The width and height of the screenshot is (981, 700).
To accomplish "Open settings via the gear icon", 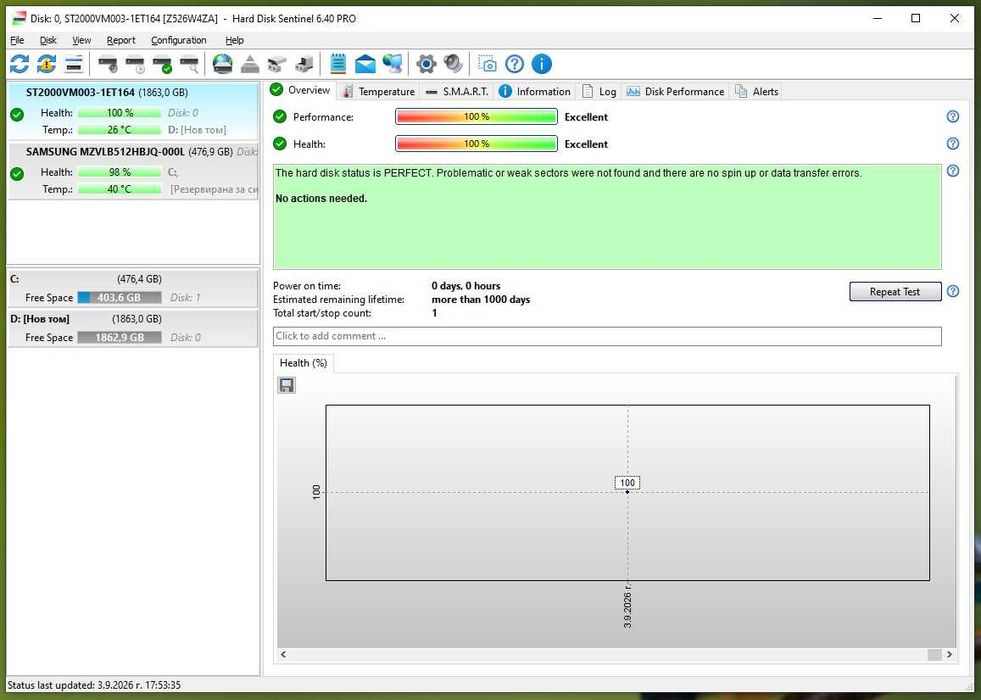I will 426,64.
